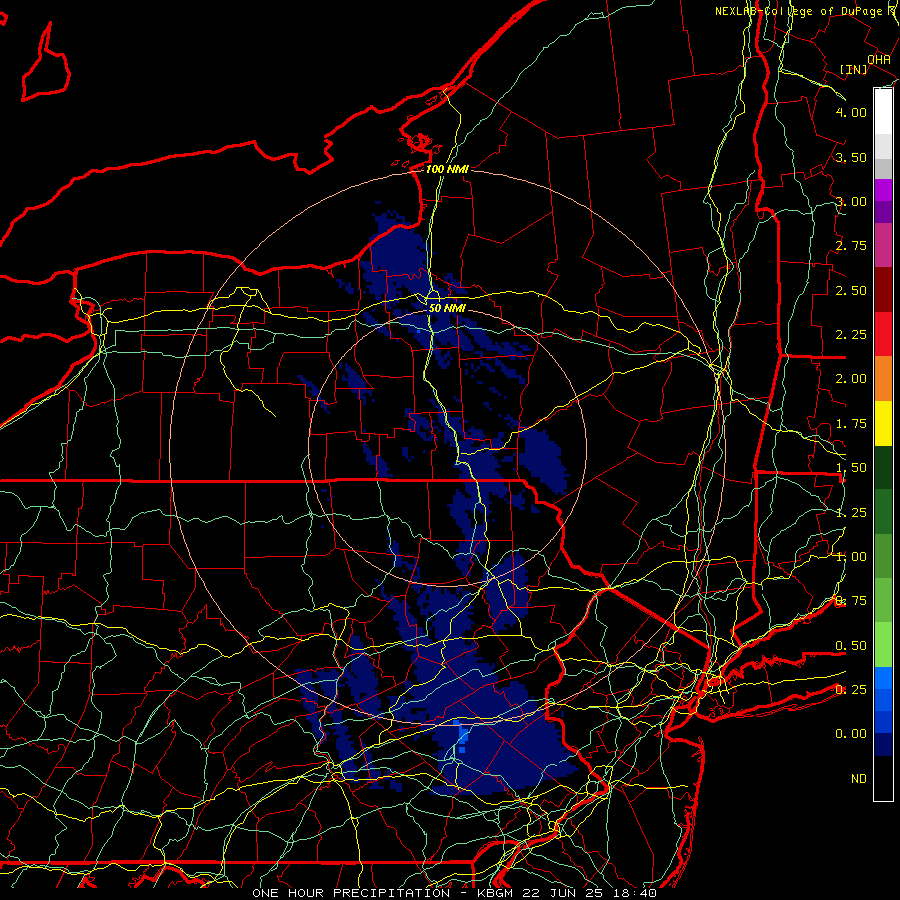Select the bright magenta swatch near 3.00

point(883,191)
